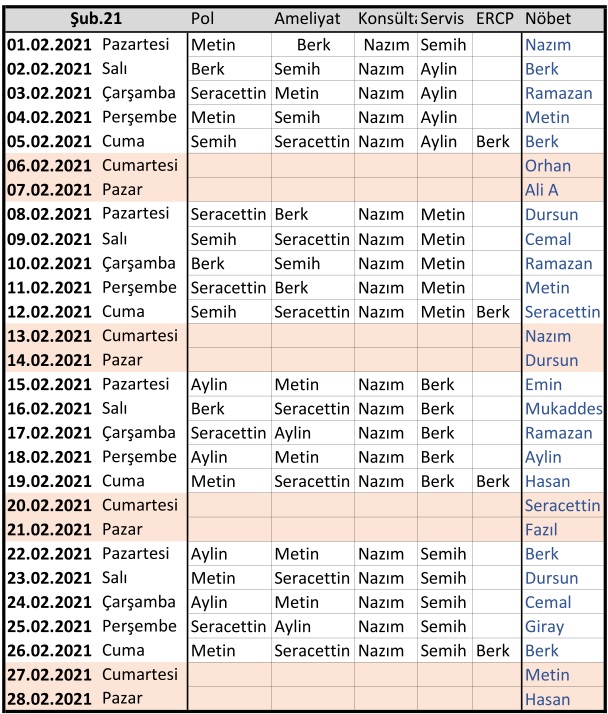
Task: Select ERCP cell for 05.02.2021 Cuma
Action: [493, 142]
